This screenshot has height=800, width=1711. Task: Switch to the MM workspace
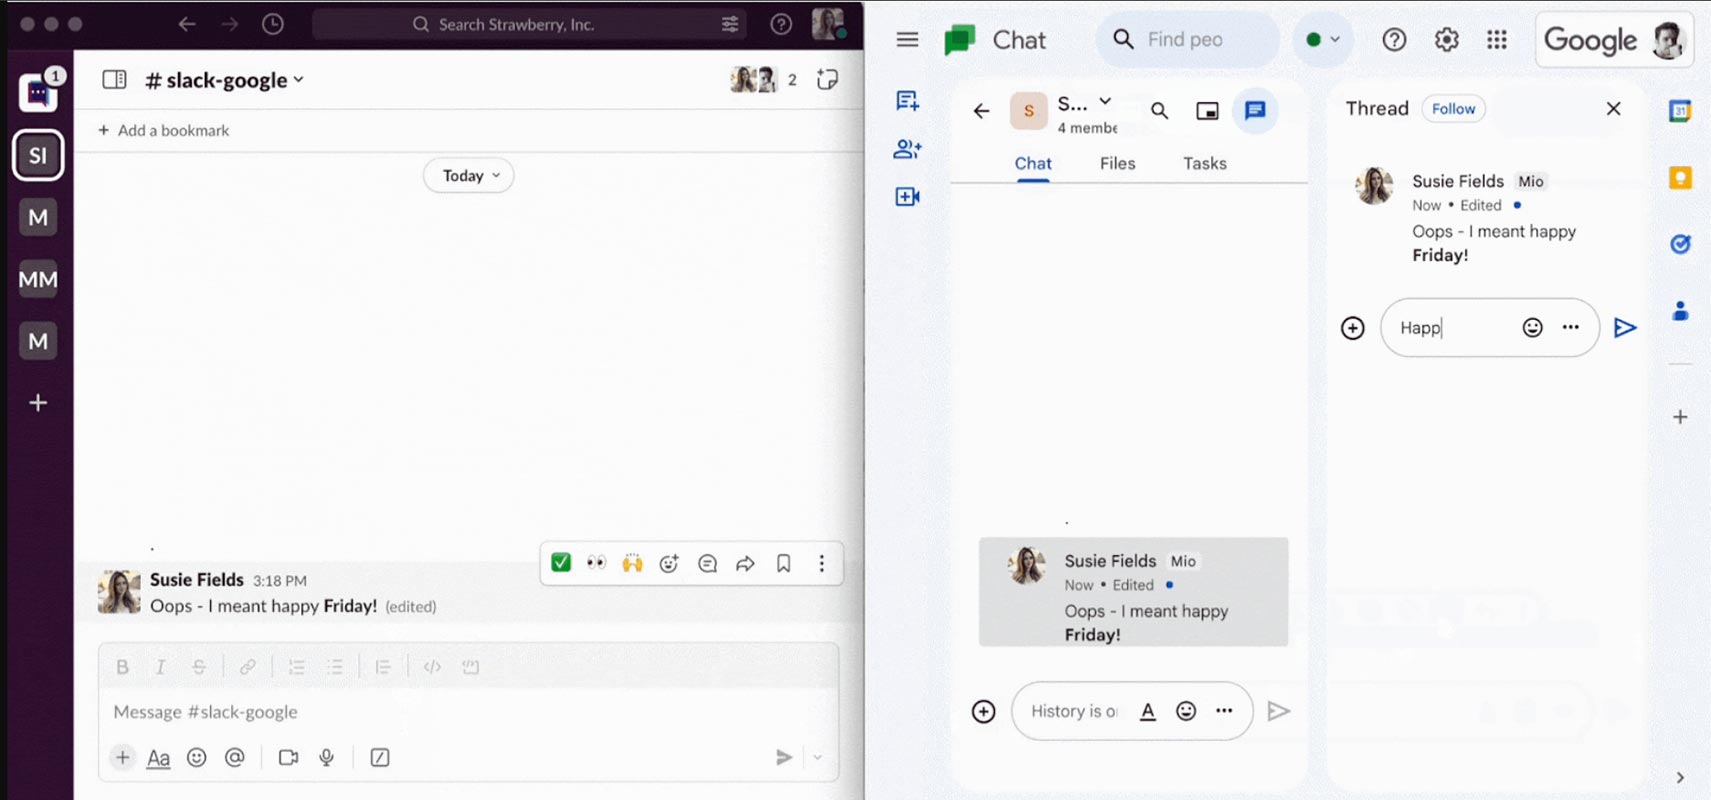pyautogui.click(x=38, y=279)
